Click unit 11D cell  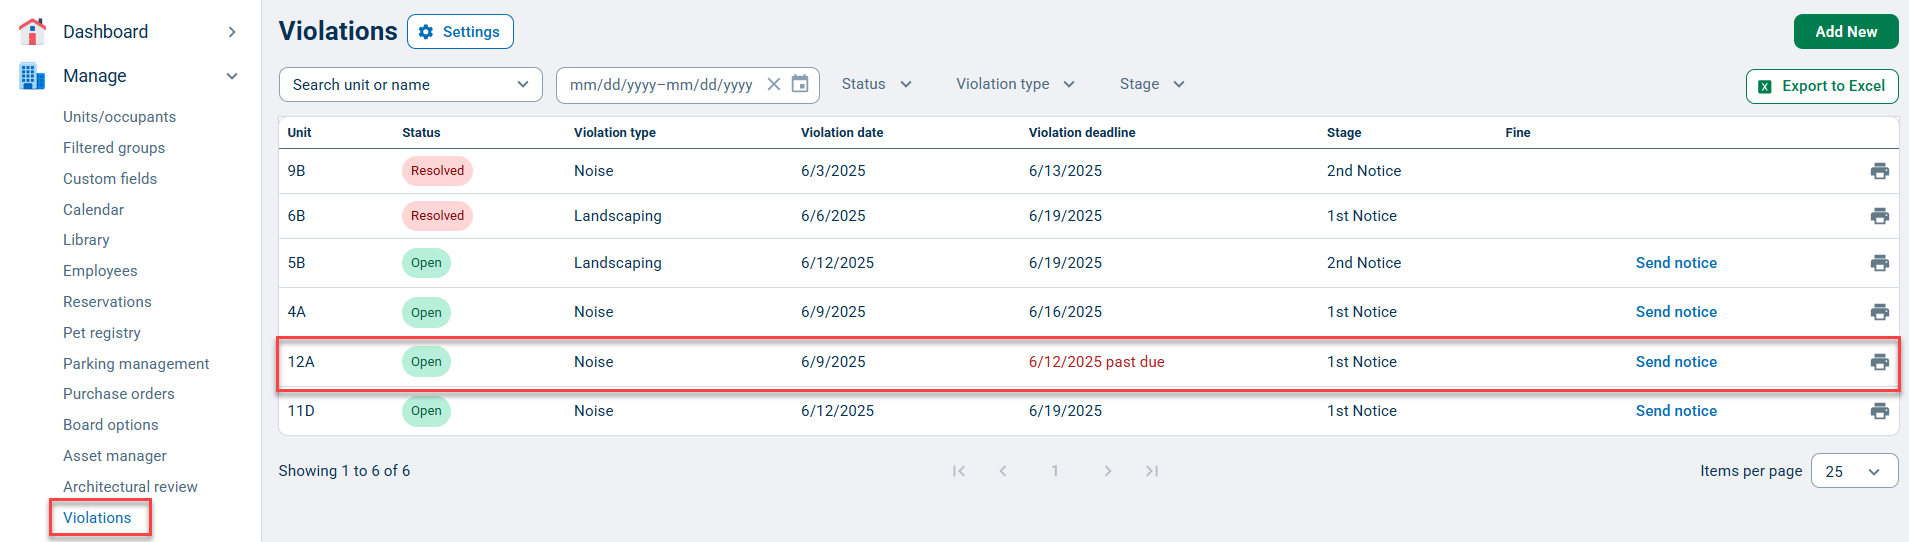coord(301,411)
